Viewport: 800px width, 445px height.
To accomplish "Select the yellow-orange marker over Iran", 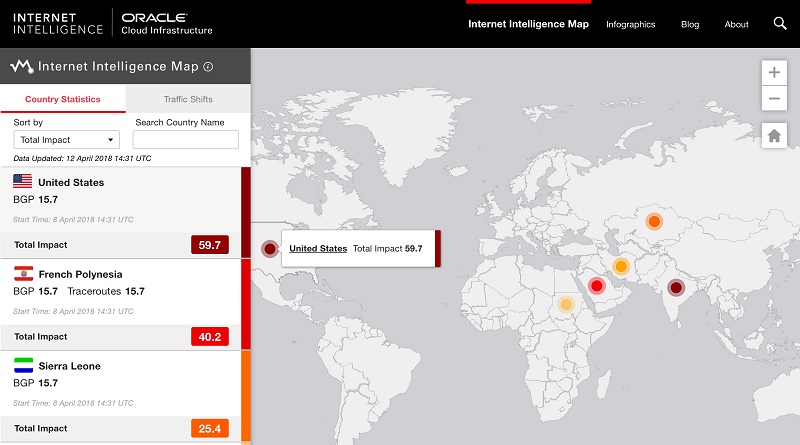I will [621, 266].
